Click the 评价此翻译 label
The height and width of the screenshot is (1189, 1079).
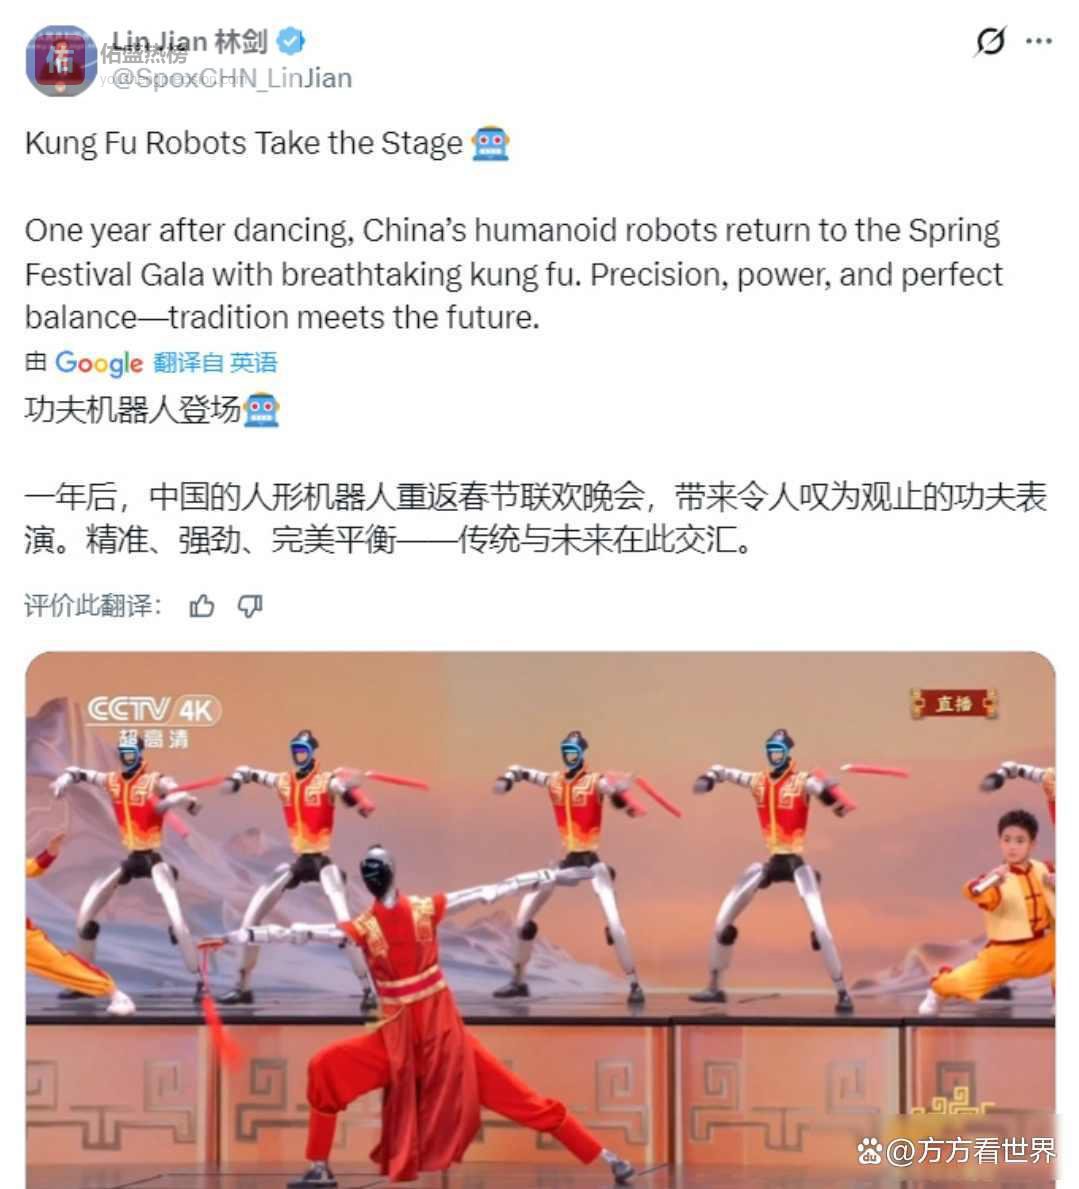tap(93, 606)
